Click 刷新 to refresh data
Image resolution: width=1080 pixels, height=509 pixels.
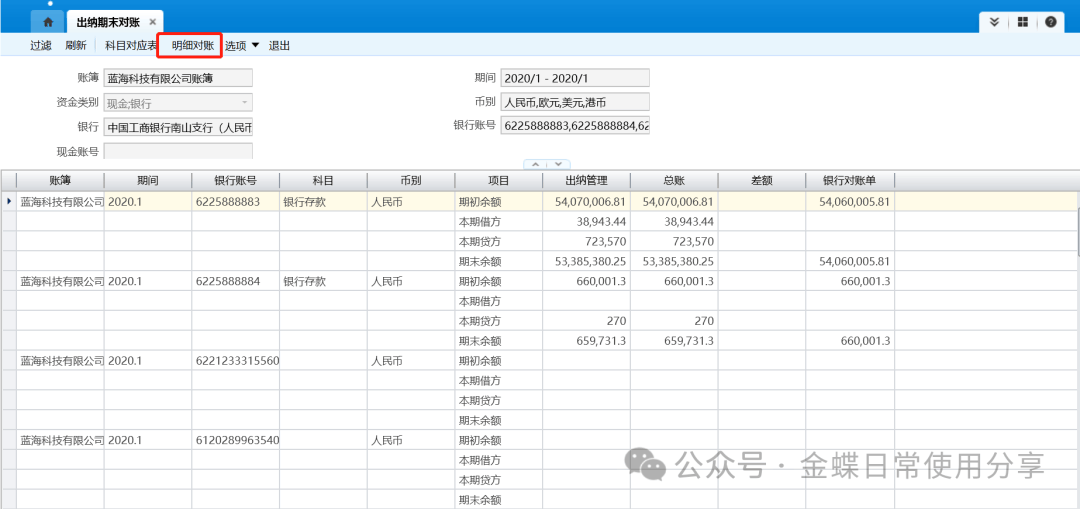(76, 45)
